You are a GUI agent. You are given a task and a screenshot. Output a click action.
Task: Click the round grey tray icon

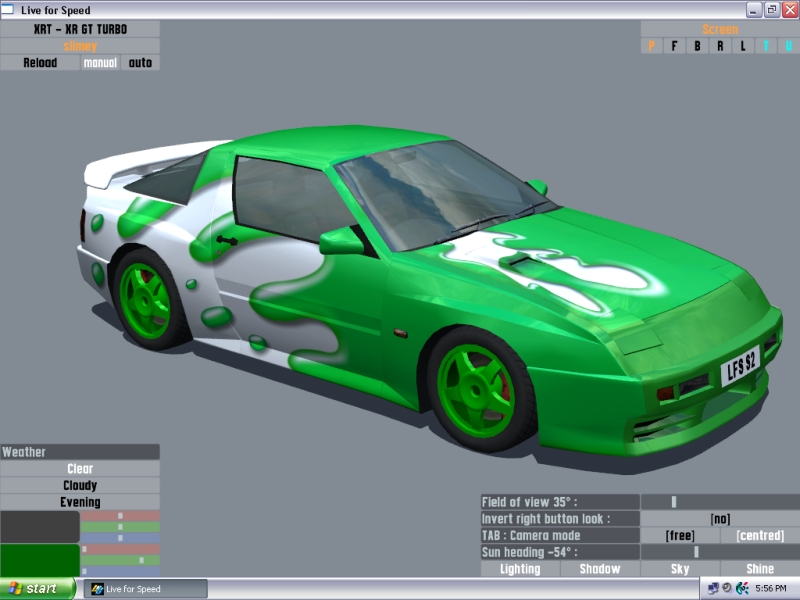pos(727,588)
